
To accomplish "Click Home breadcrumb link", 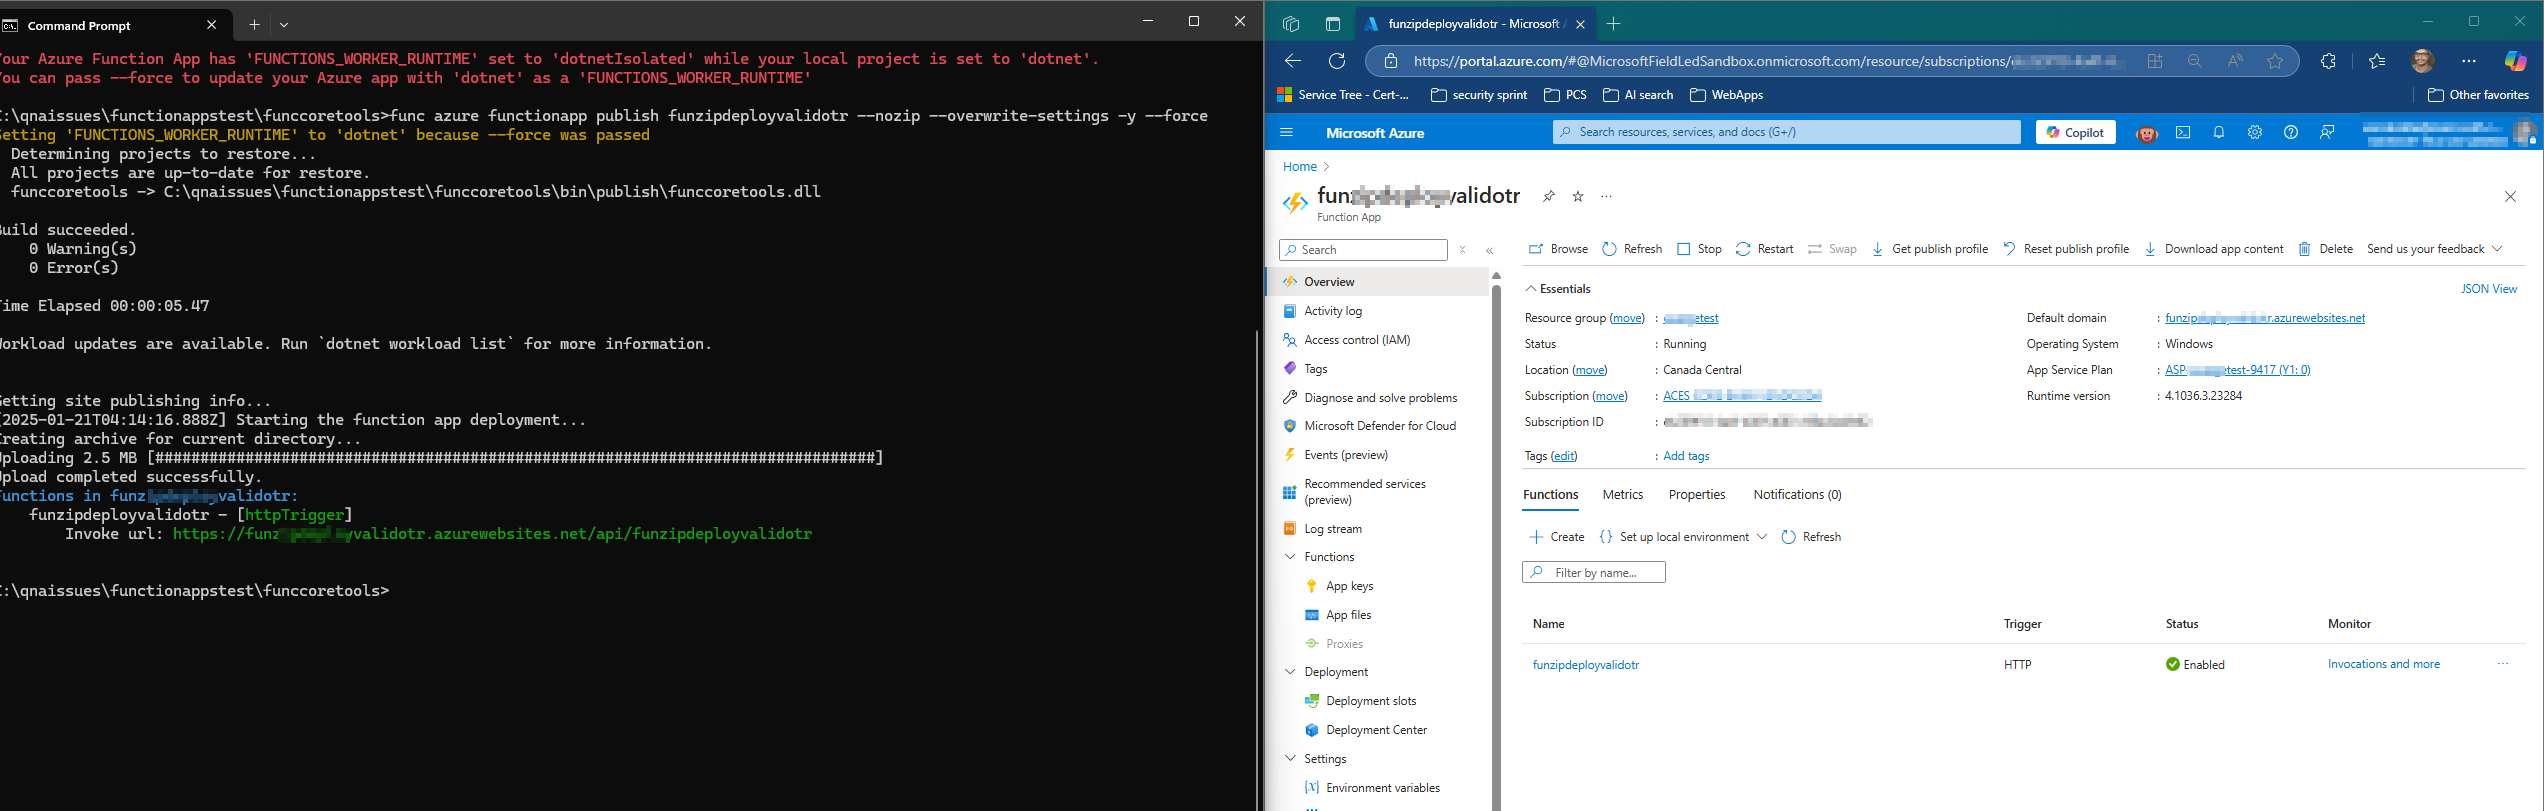I will [x=1299, y=166].
